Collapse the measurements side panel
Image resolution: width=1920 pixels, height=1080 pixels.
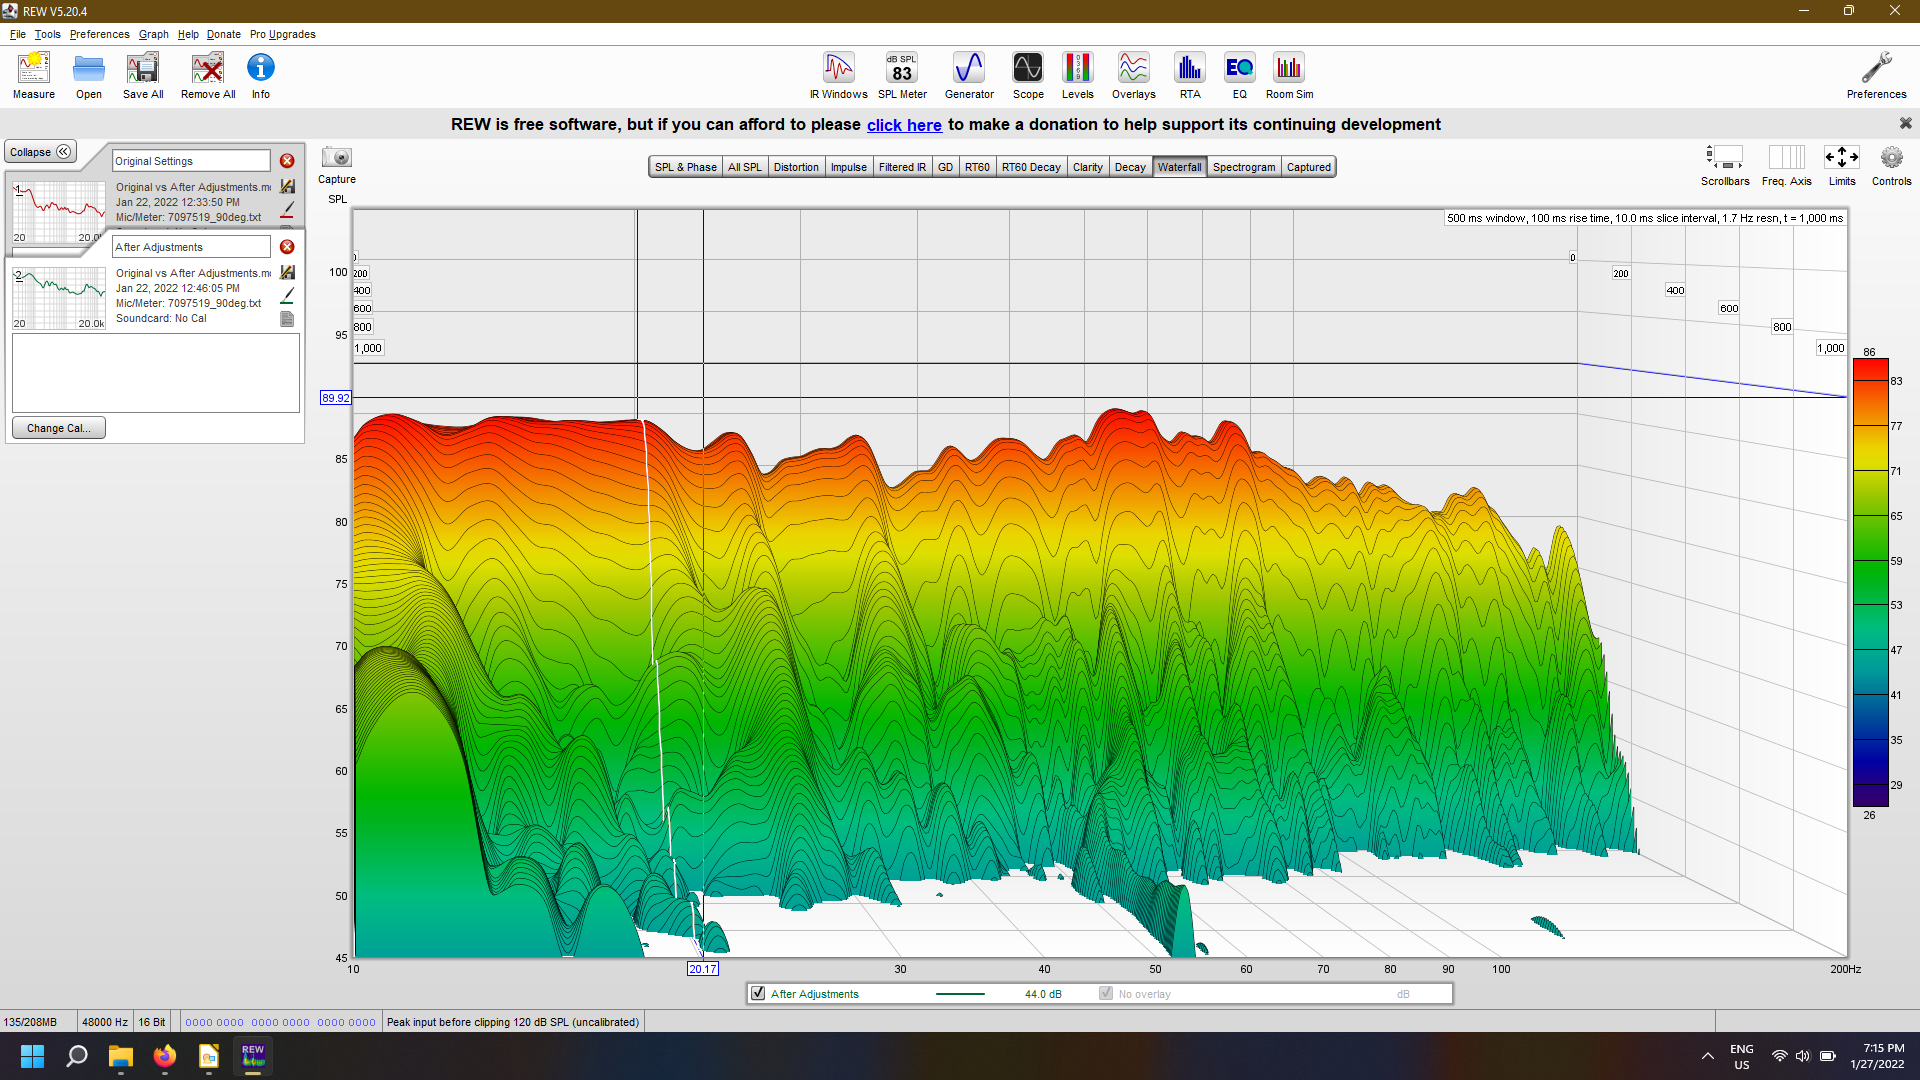coord(40,152)
